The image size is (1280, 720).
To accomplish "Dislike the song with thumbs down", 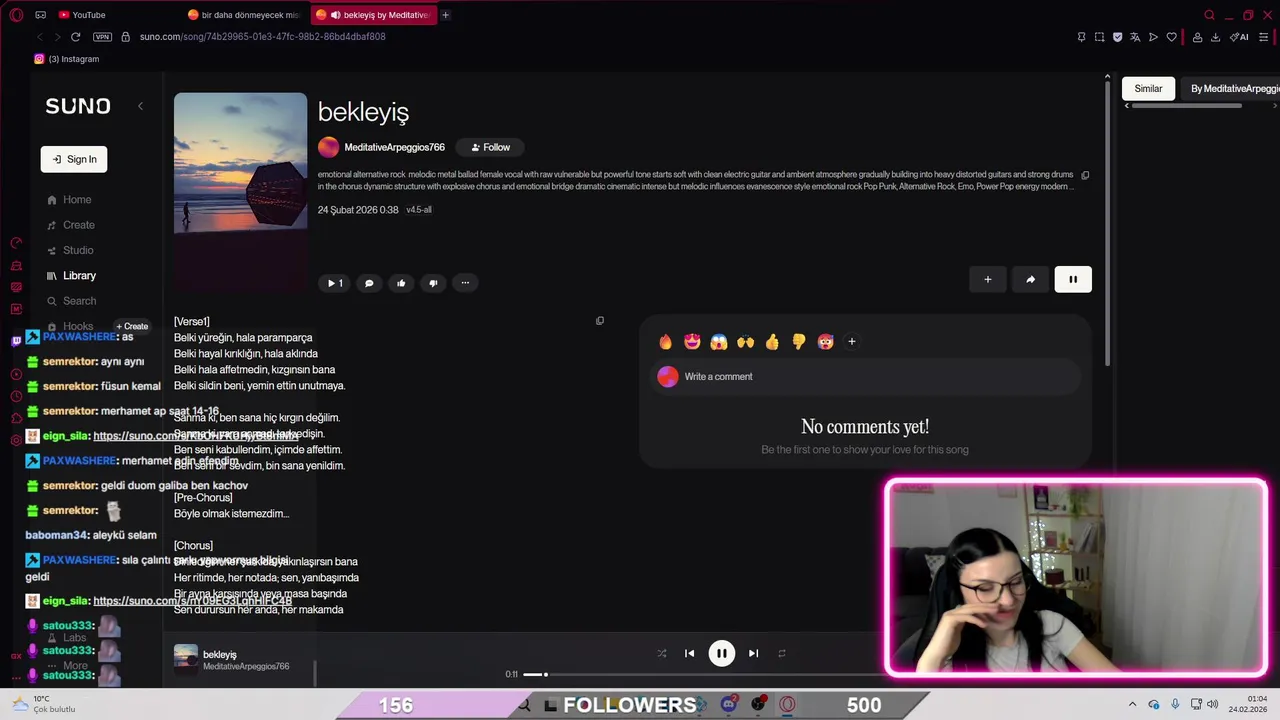I will 433,283.
